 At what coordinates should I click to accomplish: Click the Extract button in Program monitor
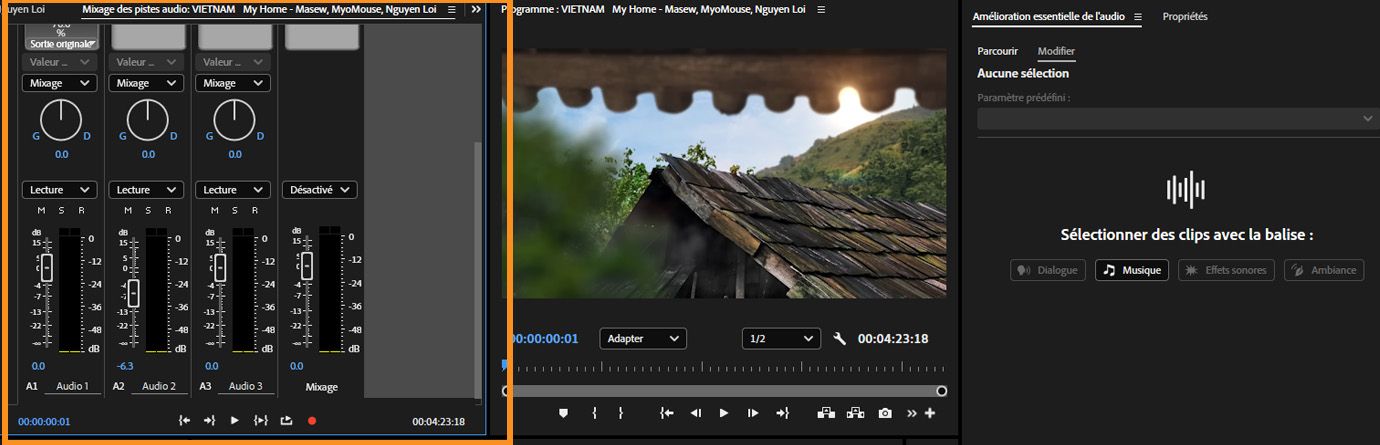click(x=855, y=413)
